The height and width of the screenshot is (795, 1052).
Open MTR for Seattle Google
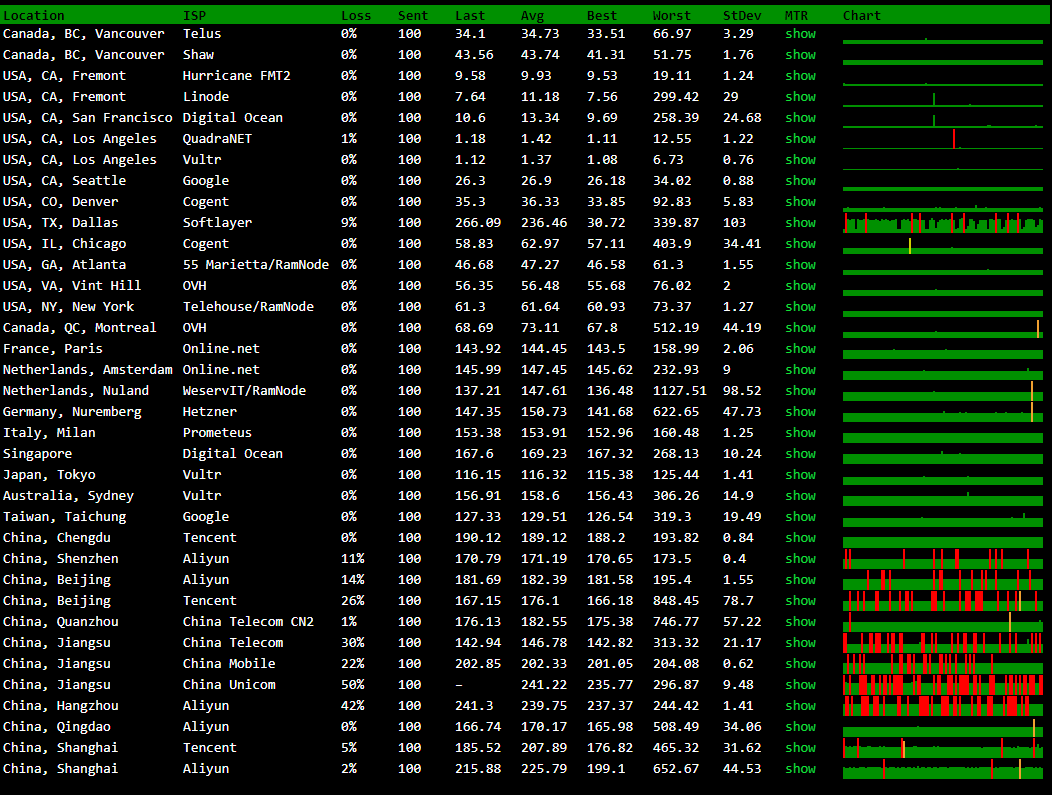click(x=800, y=180)
